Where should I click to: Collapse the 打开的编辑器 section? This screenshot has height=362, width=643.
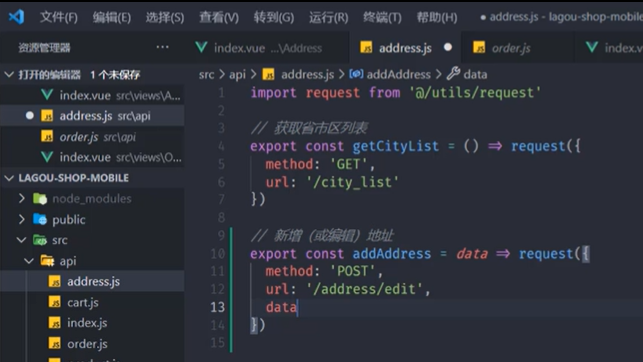point(9,75)
